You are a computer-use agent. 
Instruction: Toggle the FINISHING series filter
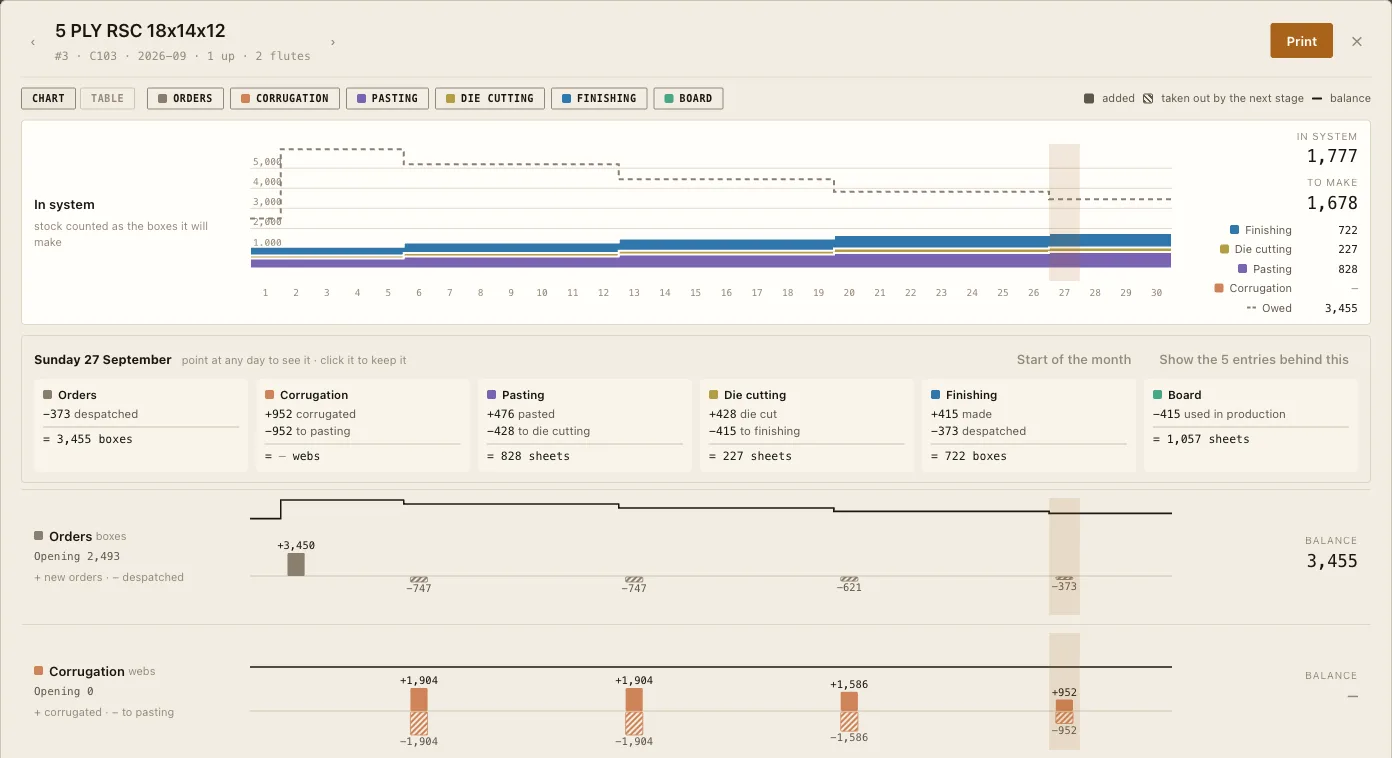599,99
